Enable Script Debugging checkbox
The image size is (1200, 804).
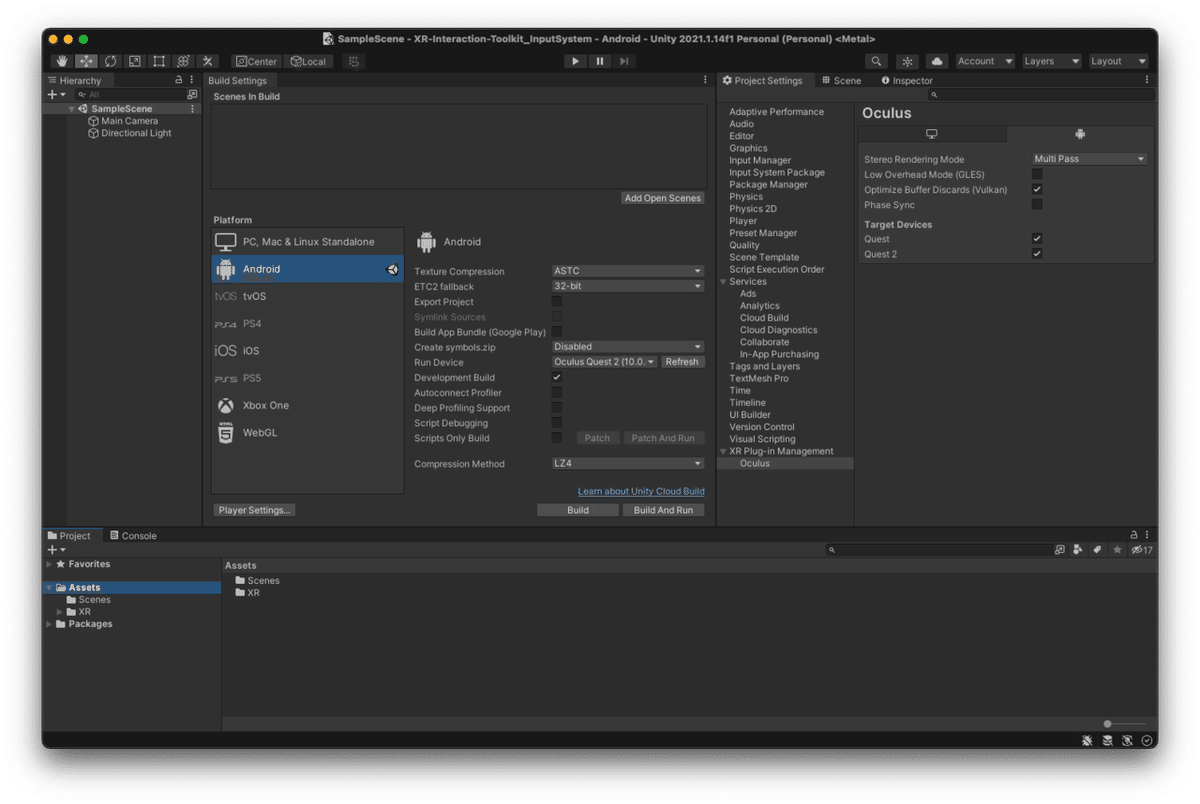[557, 423]
